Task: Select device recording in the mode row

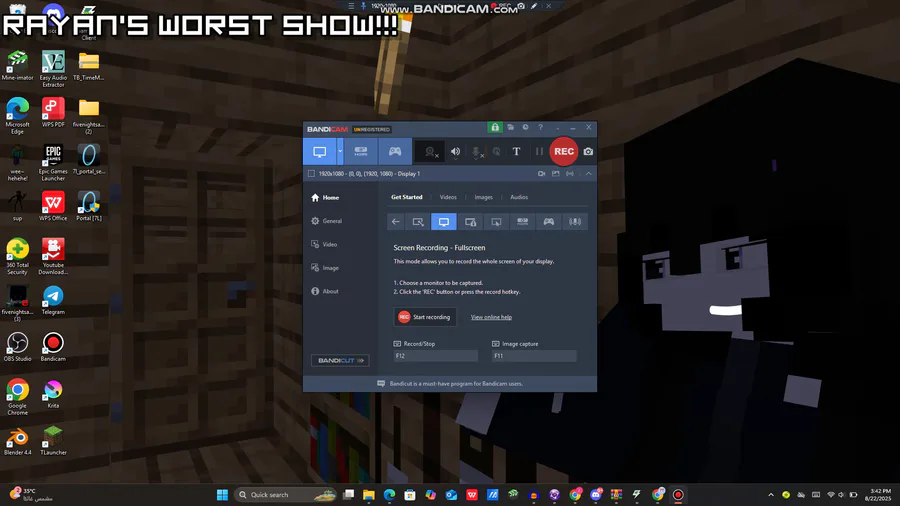Action: [x=522, y=222]
